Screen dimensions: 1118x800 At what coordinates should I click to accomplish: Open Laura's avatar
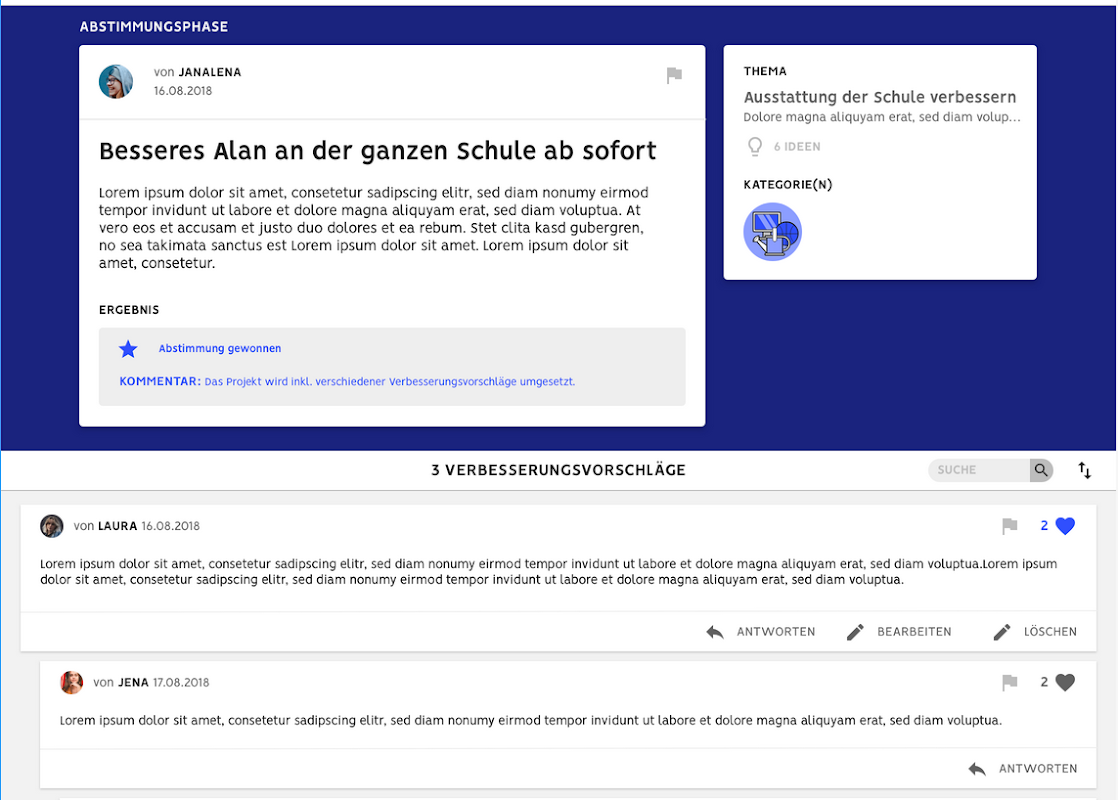point(51,526)
